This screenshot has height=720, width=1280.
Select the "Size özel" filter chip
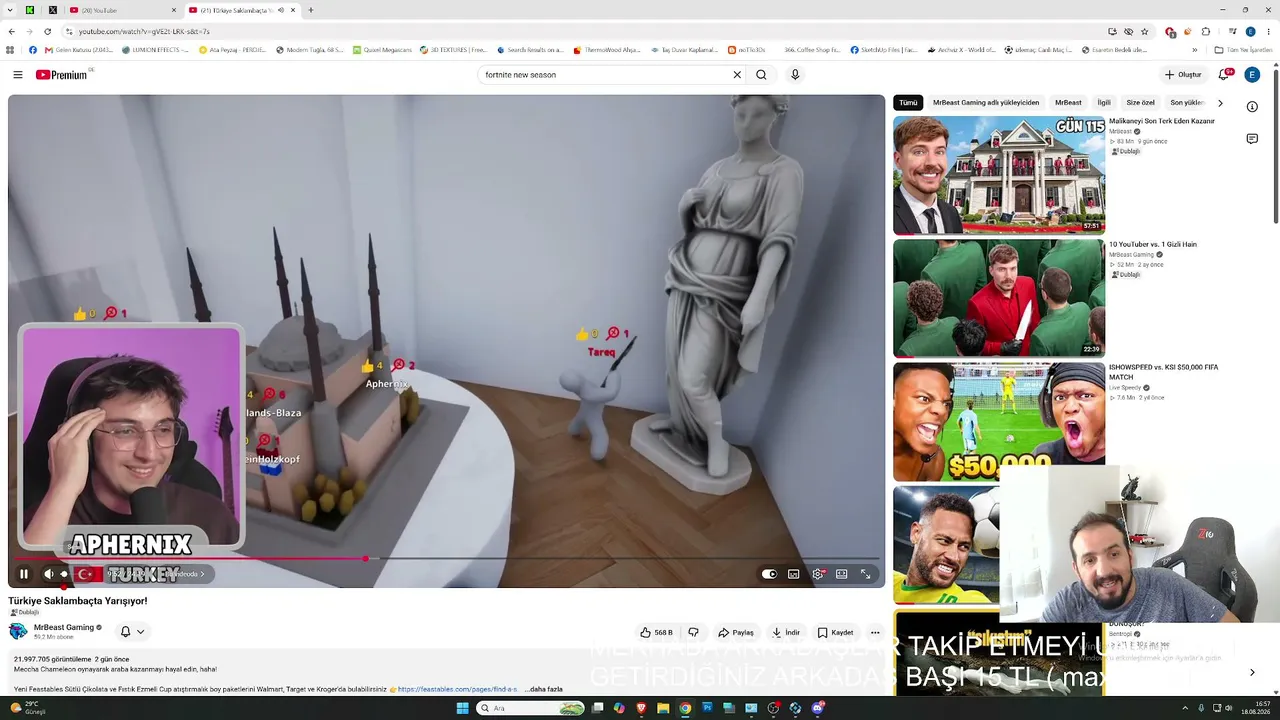coord(1141,103)
